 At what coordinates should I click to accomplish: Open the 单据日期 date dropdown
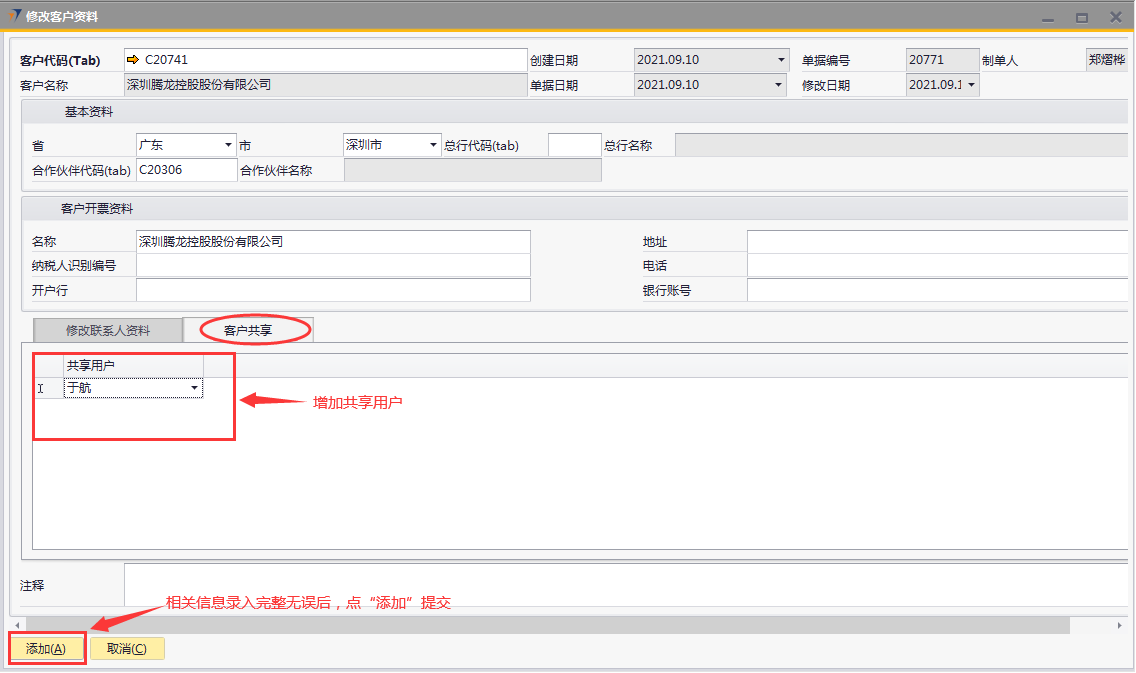click(x=781, y=85)
